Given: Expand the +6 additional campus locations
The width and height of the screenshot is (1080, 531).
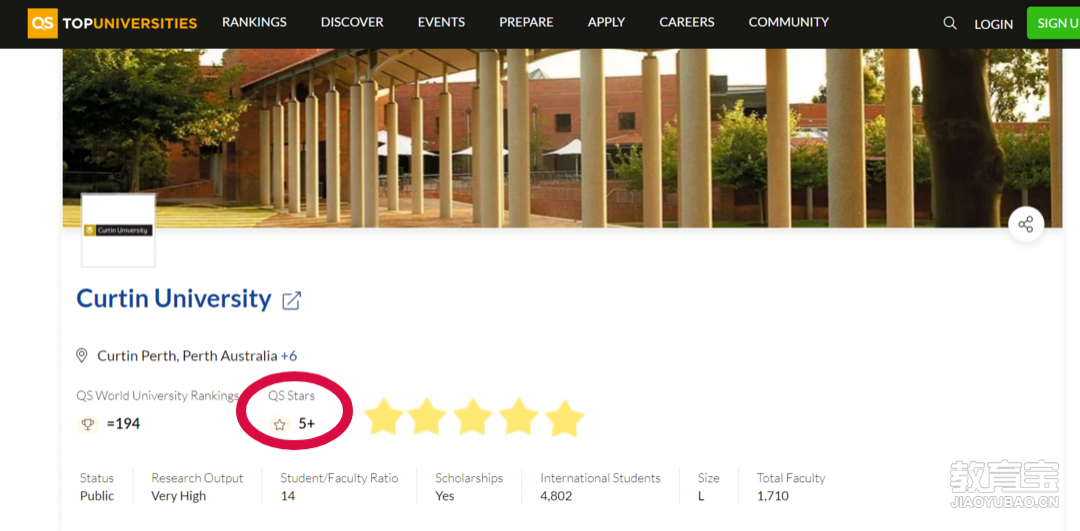Looking at the screenshot, I should 289,356.
